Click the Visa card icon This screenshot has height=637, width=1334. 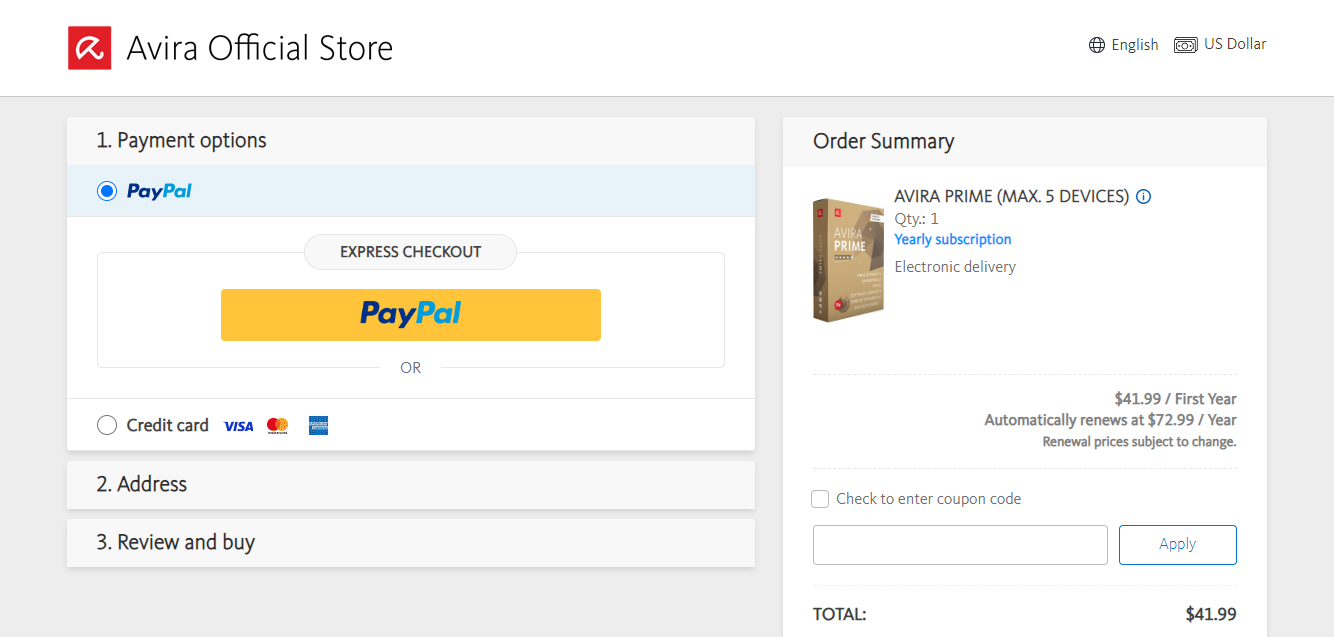click(238, 426)
